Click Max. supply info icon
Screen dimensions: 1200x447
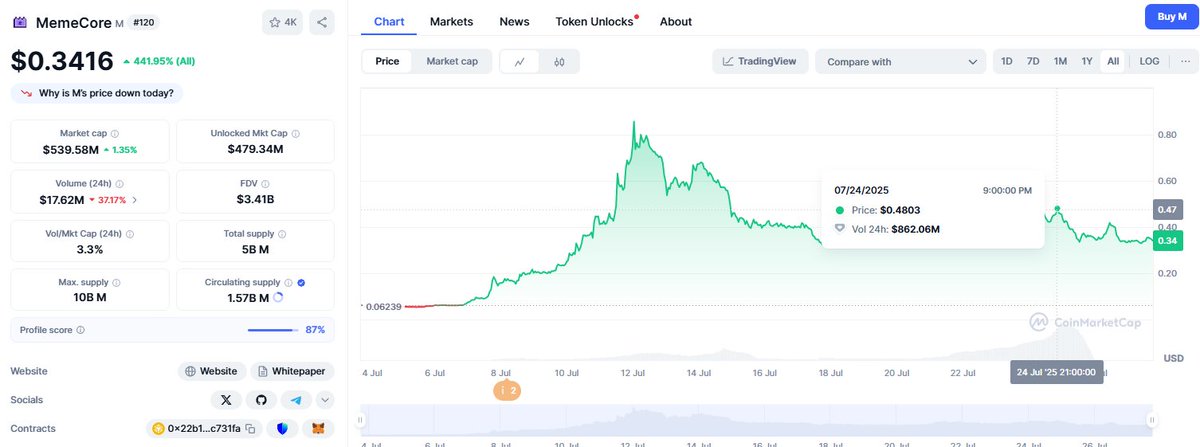115,282
